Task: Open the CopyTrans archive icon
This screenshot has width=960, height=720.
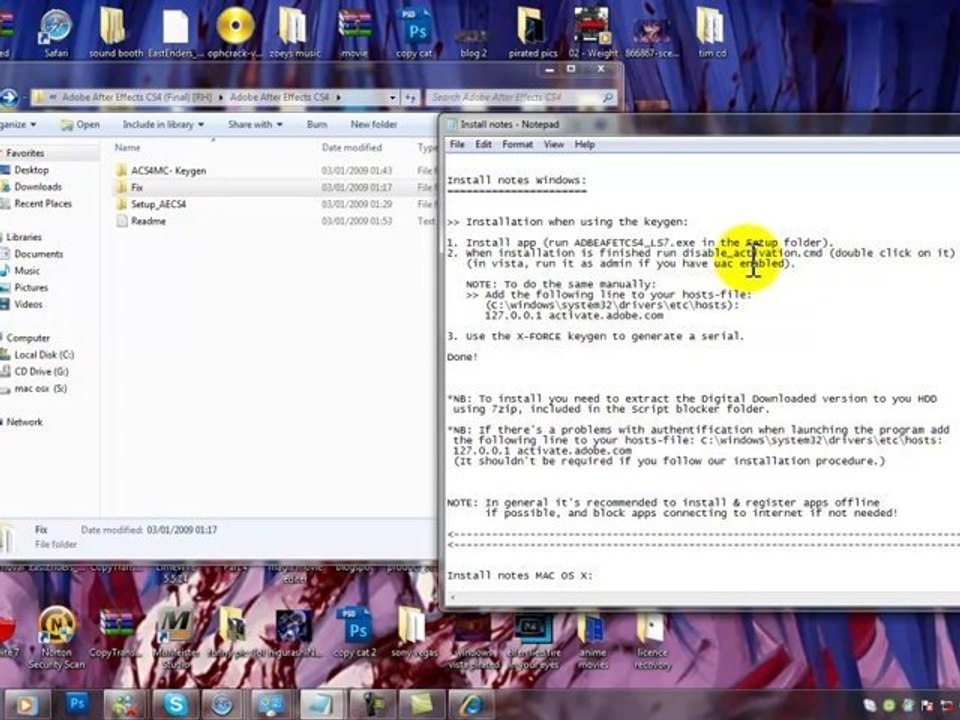Action: click(x=116, y=634)
